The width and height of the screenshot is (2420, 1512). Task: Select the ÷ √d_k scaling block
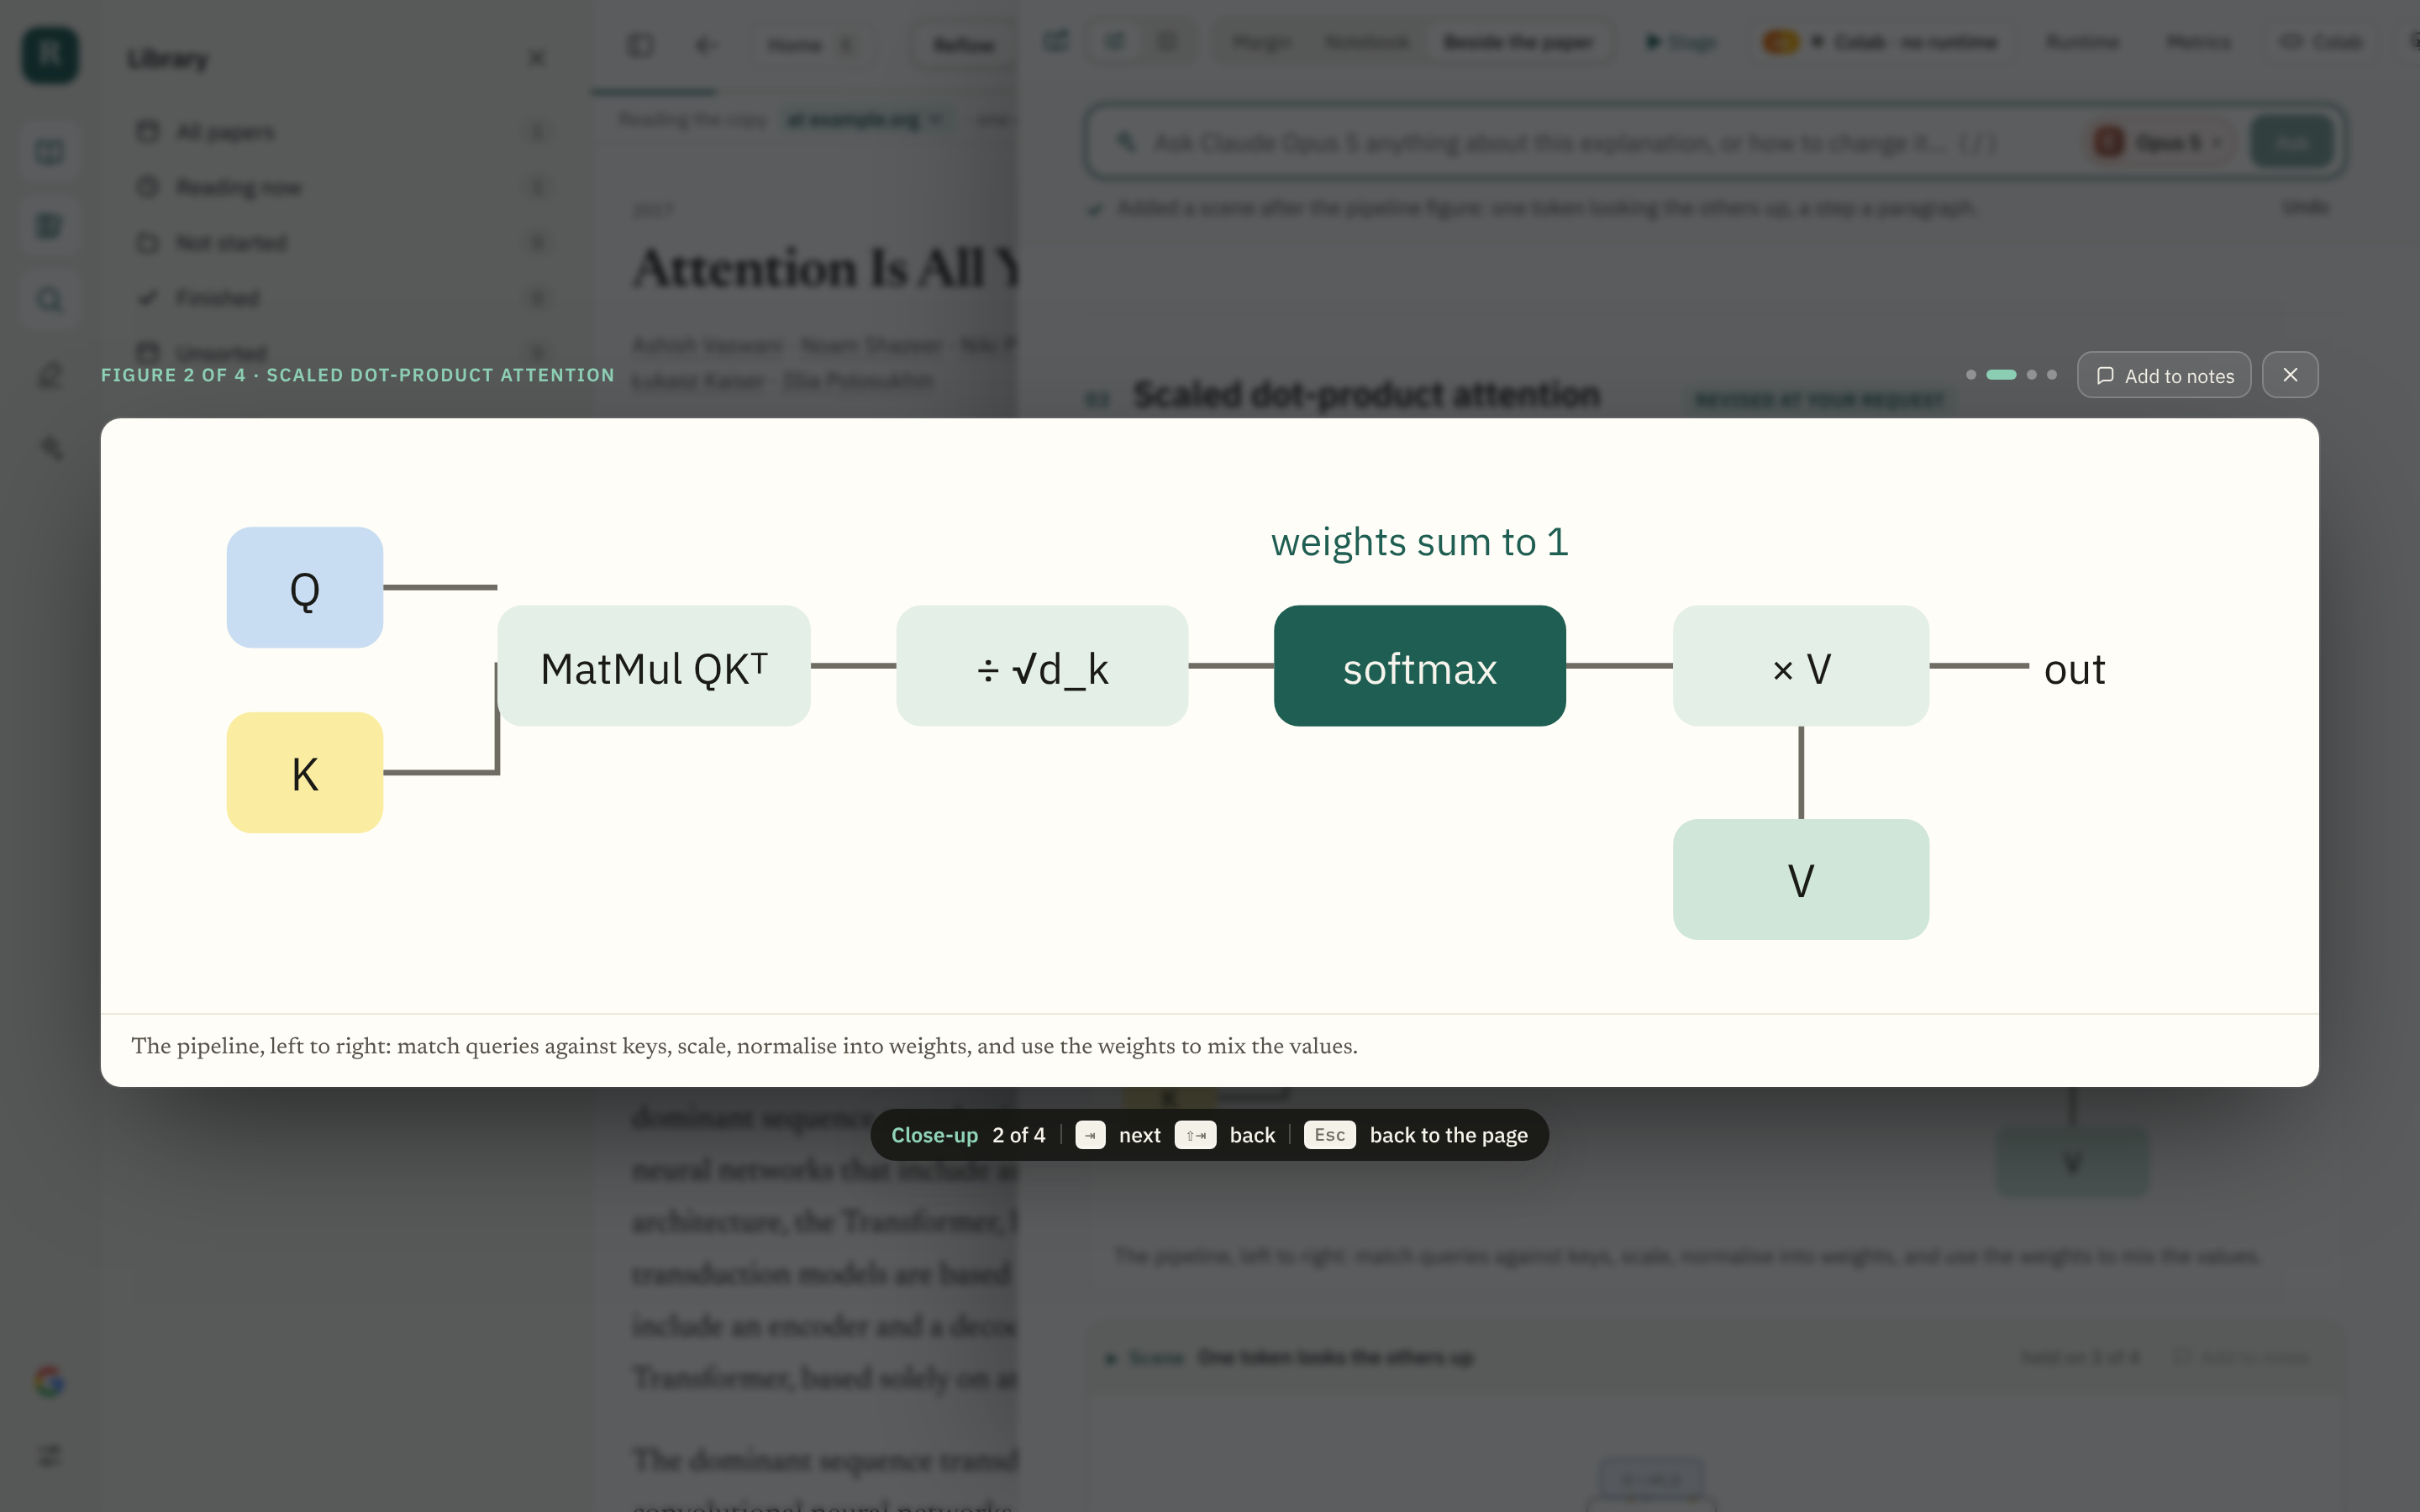pyautogui.click(x=1042, y=666)
